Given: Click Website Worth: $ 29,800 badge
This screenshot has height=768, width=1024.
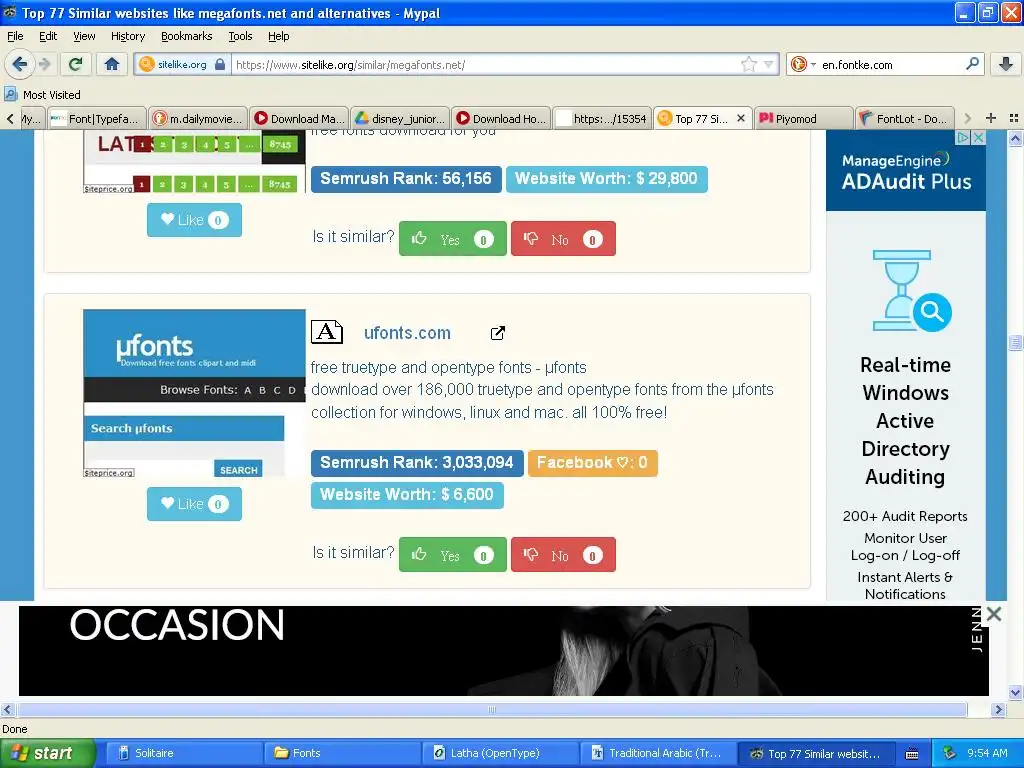Looking at the screenshot, I should pos(606,178).
